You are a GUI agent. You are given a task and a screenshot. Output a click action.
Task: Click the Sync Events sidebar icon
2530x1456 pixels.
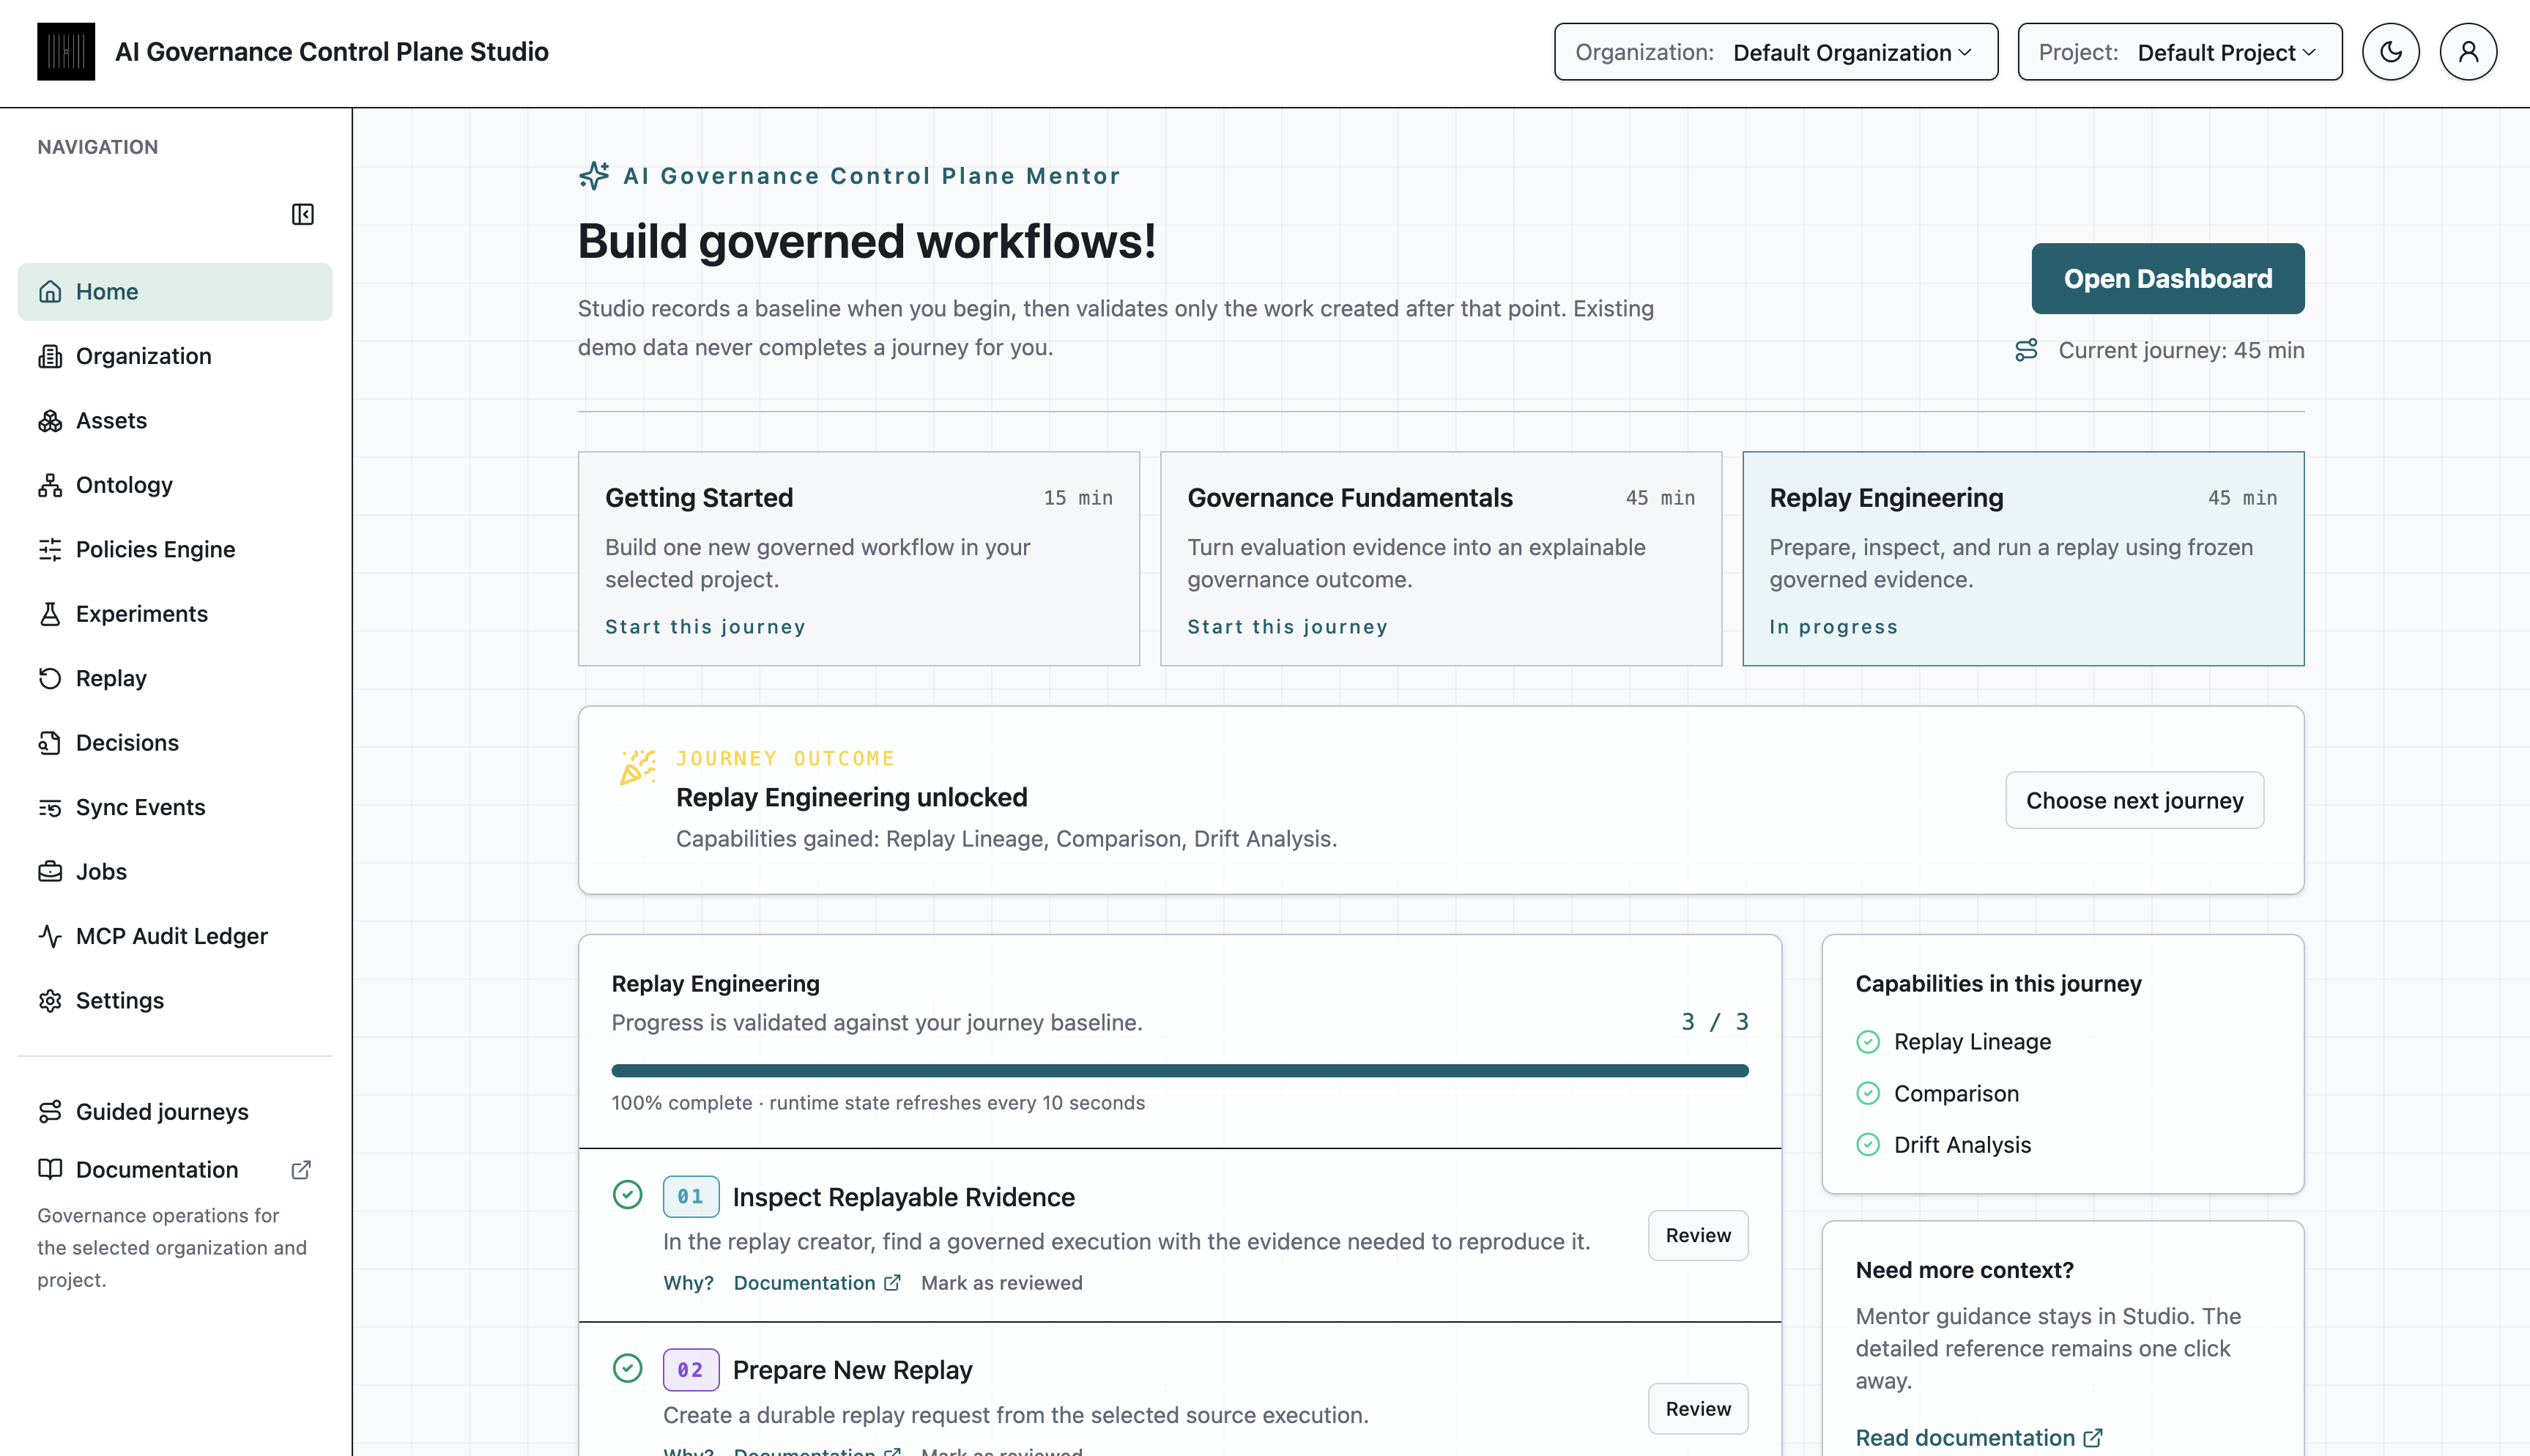point(50,808)
